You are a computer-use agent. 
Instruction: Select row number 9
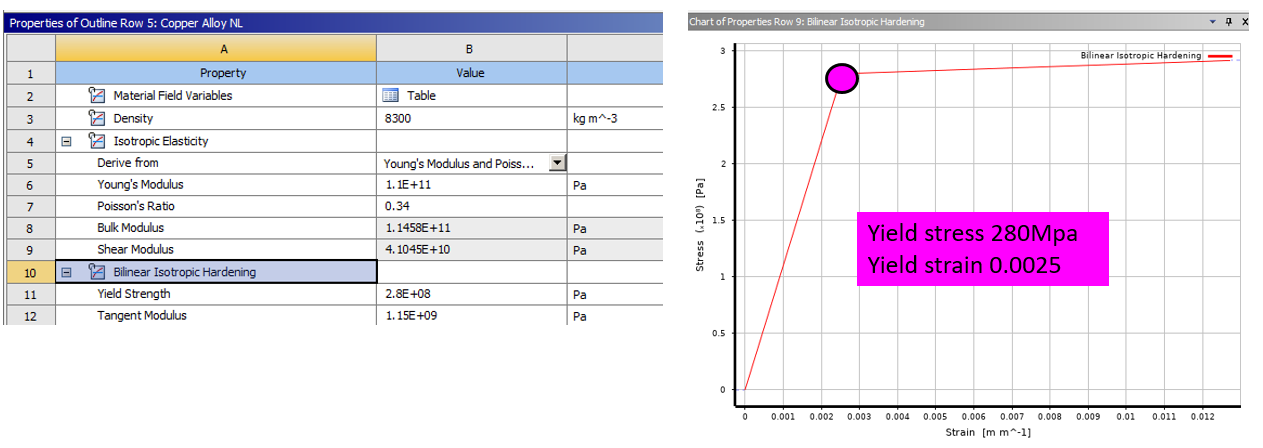point(30,250)
